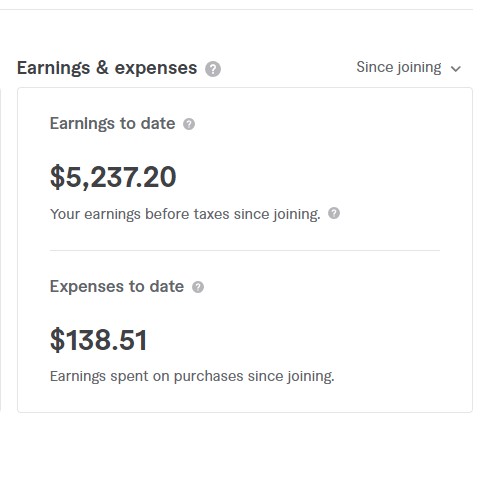496x477 pixels.
Task: Open the Since joining period dropdown
Action: (409, 68)
